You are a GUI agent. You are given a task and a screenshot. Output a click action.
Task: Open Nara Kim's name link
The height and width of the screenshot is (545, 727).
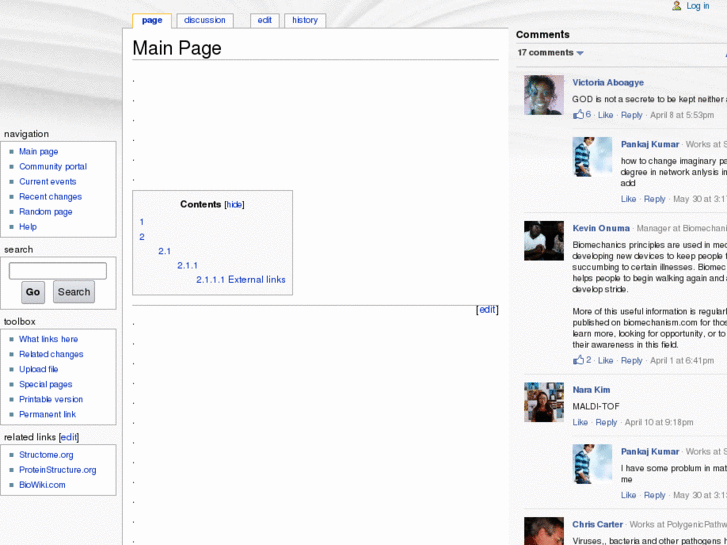click(x=591, y=390)
